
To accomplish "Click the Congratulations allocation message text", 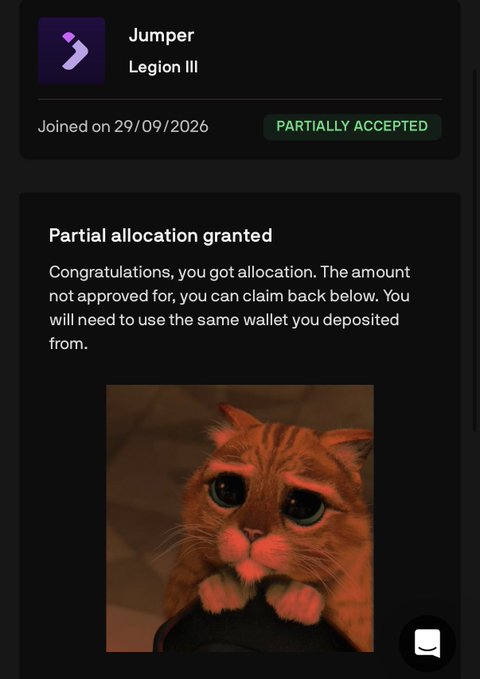I will tap(230, 307).
